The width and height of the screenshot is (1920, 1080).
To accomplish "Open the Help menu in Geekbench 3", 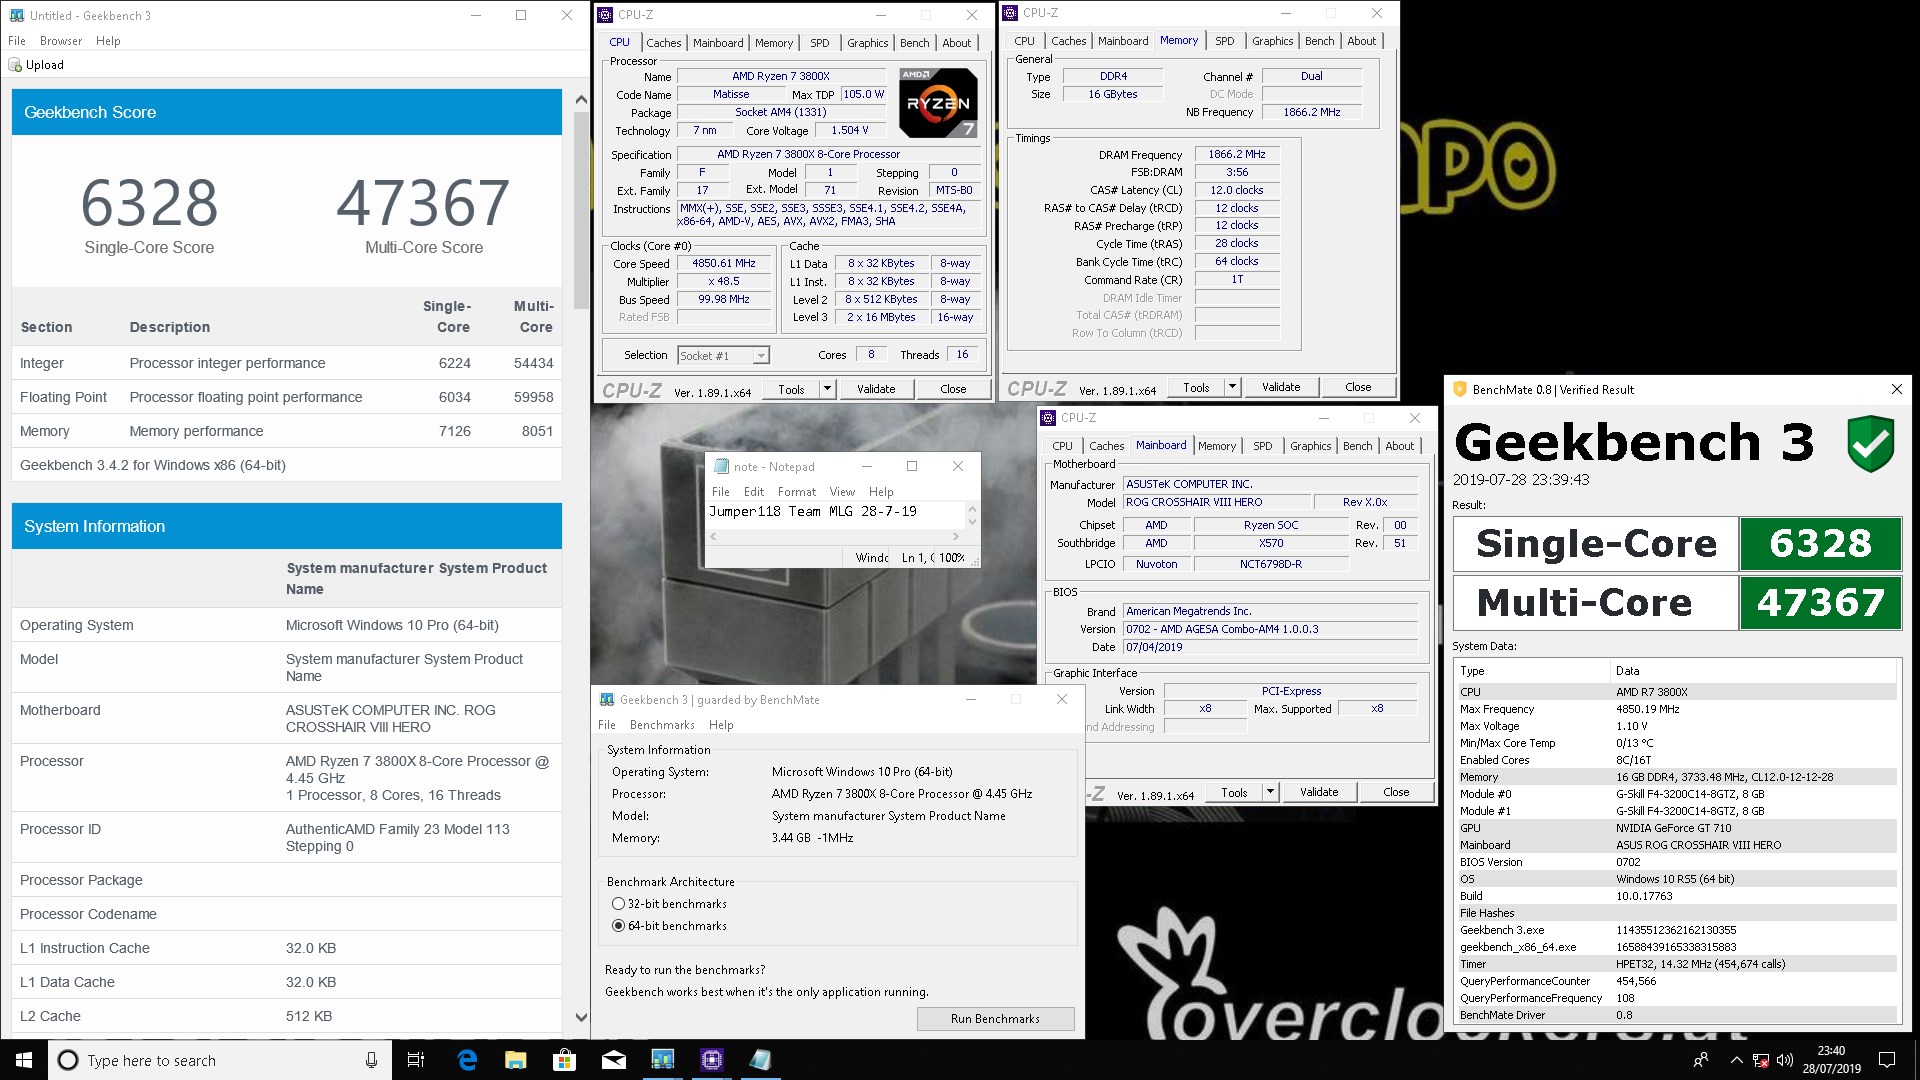I will (721, 725).
